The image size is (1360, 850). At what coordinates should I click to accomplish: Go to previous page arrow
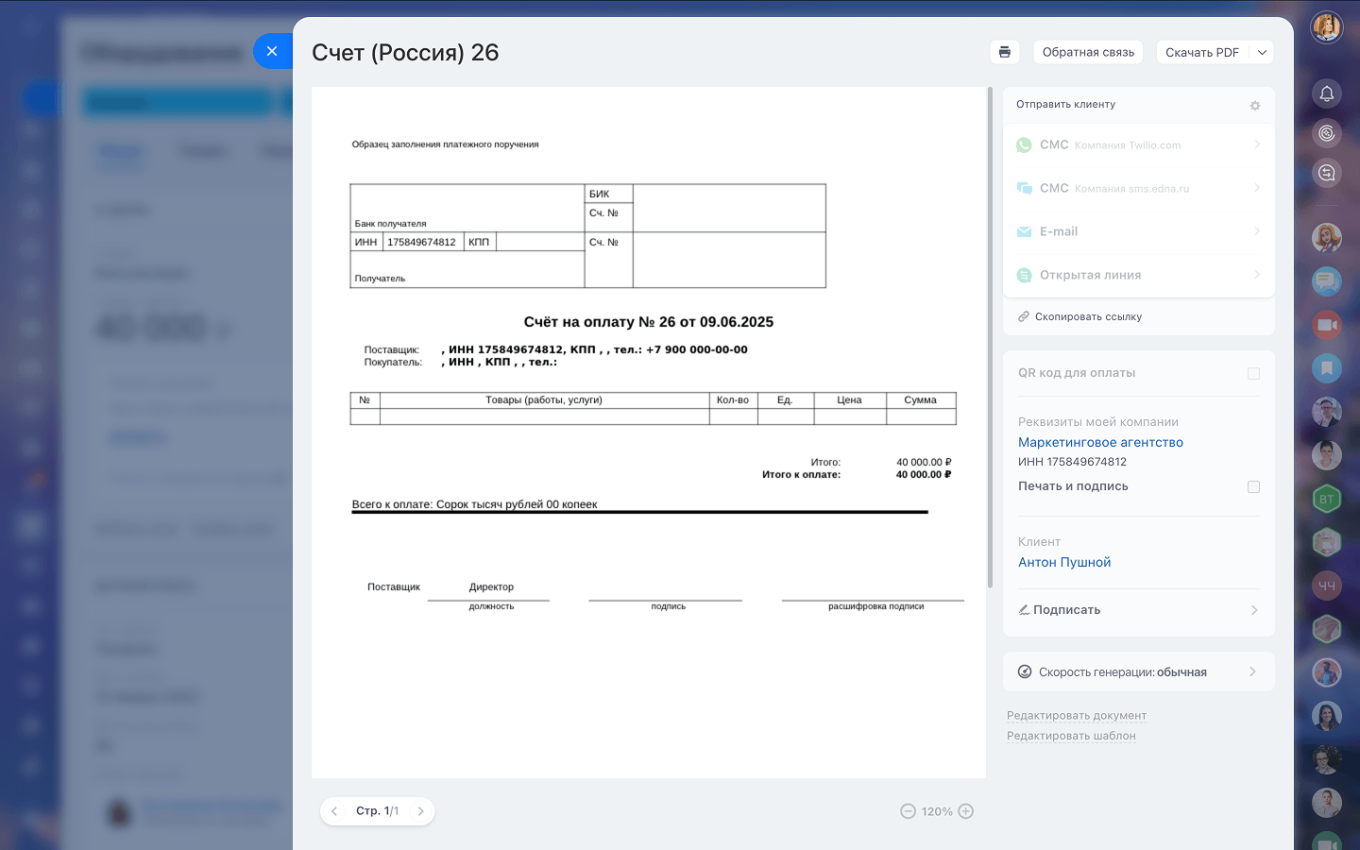click(334, 811)
